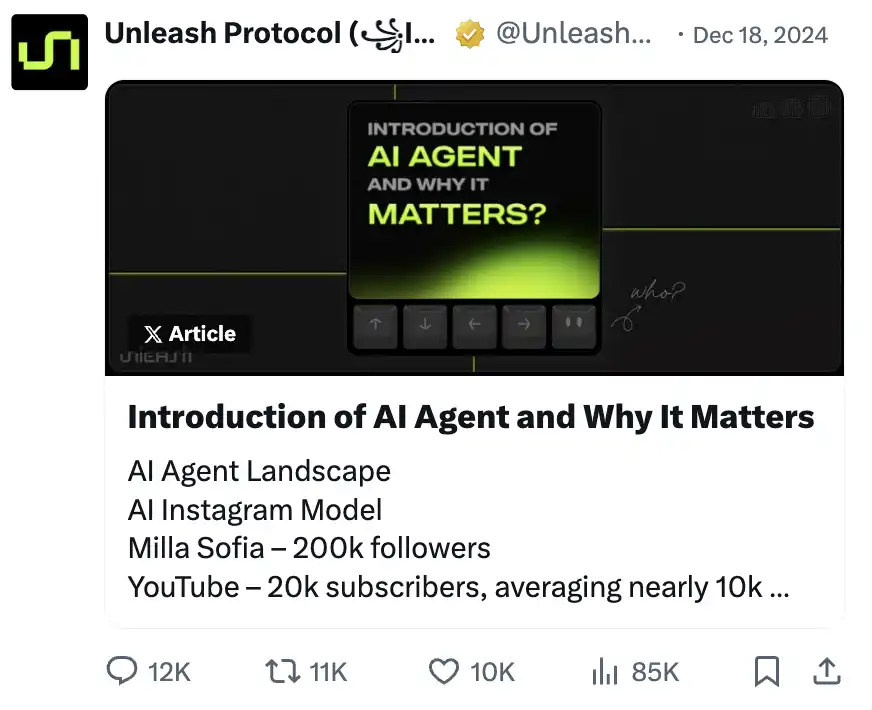Click the 11K reposts count

click(328, 672)
